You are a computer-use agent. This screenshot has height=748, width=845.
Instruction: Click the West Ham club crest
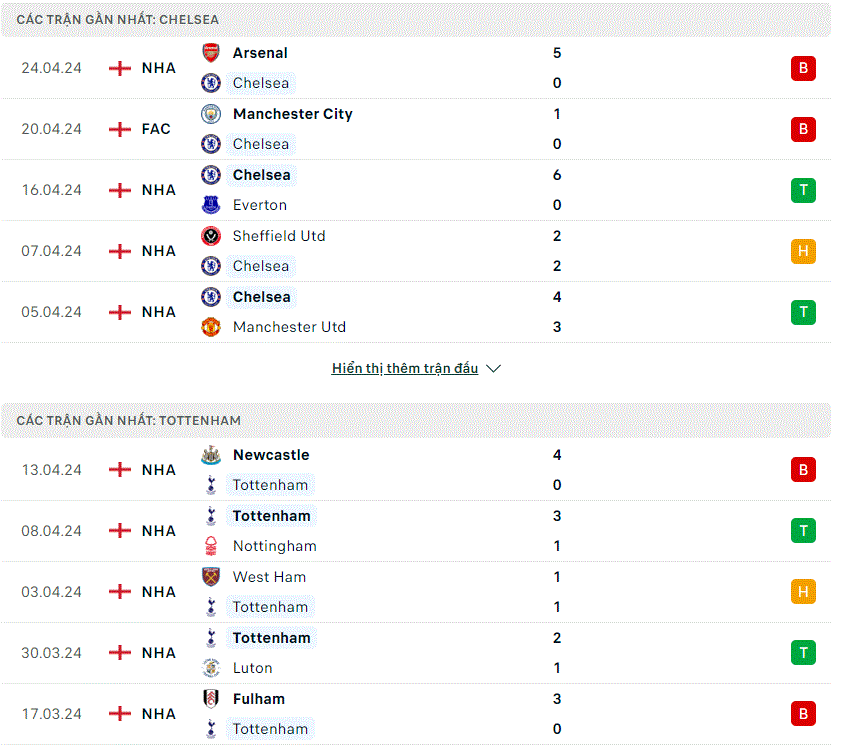pyautogui.click(x=211, y=577)
